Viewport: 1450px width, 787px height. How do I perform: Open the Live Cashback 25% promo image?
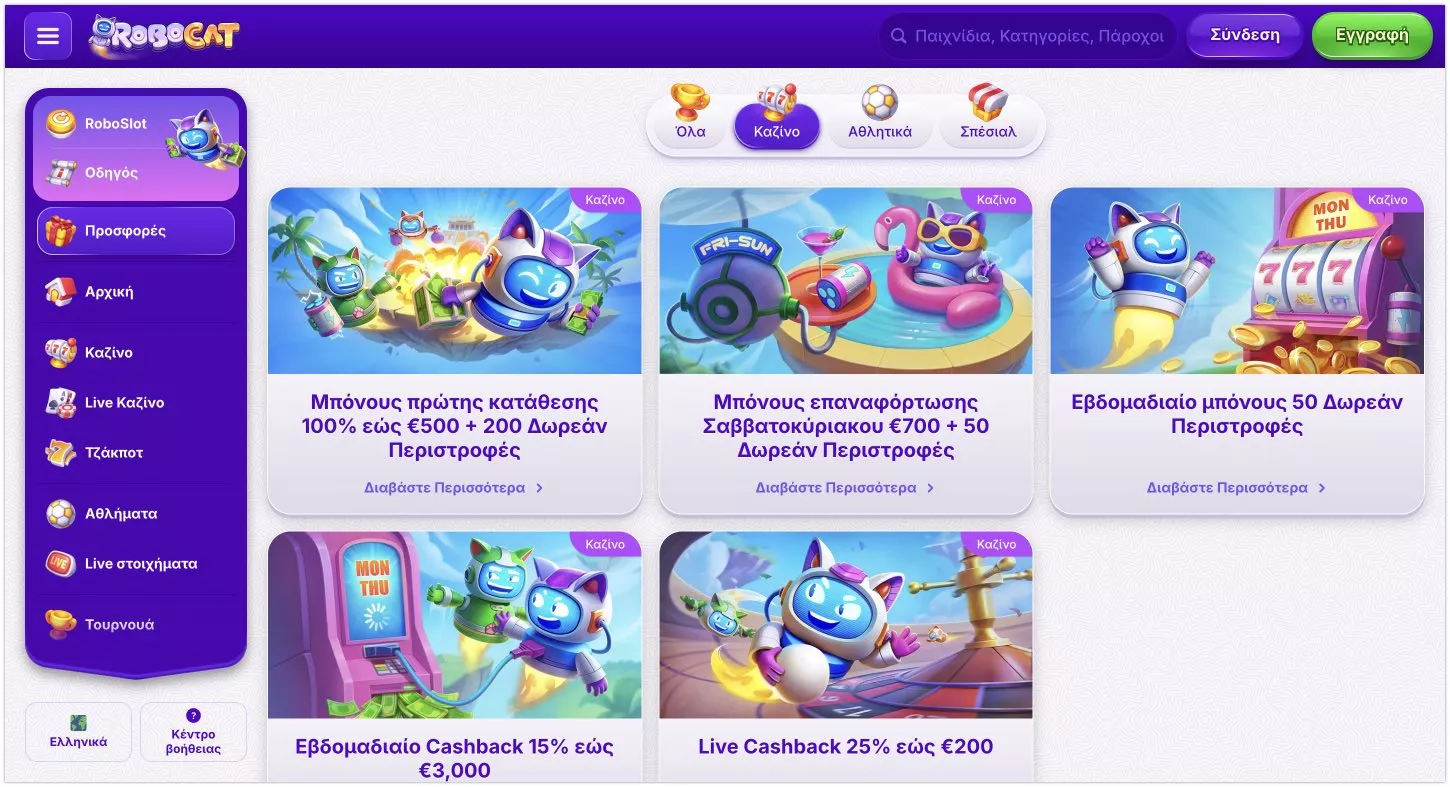tap(846, 625)
